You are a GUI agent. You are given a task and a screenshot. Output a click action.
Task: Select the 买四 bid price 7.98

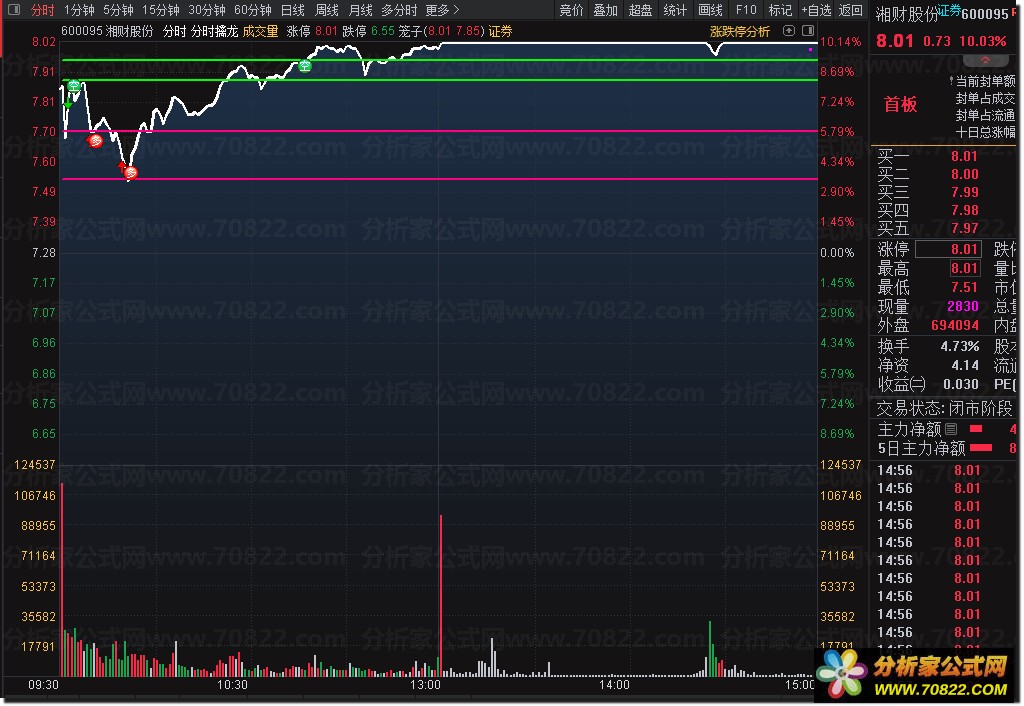coord(965,210)
